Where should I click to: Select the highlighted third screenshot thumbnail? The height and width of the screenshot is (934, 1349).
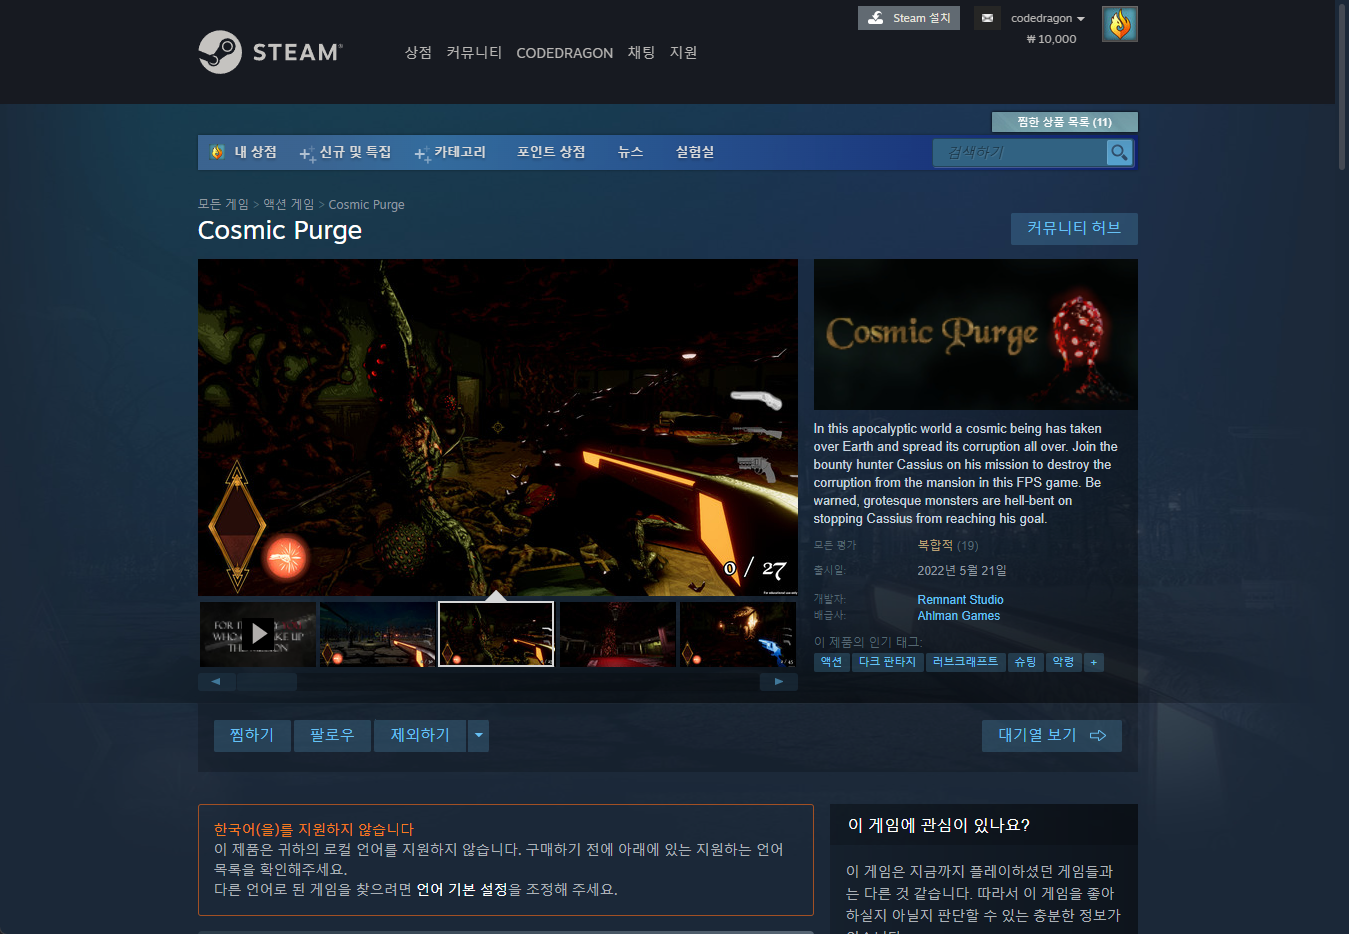(x=496, y=634)
